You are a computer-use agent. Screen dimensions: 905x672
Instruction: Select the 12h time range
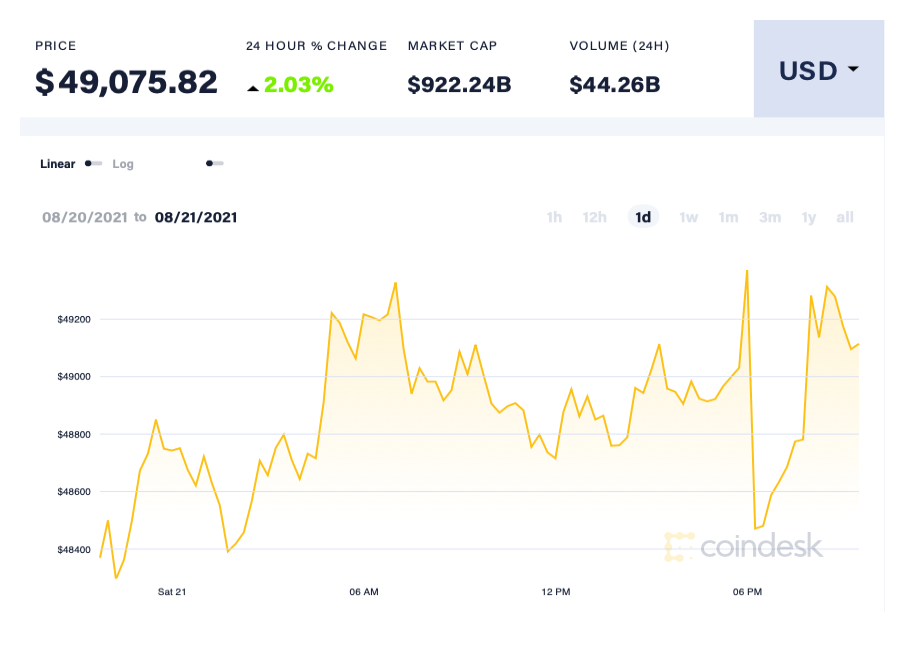[594, 217]
